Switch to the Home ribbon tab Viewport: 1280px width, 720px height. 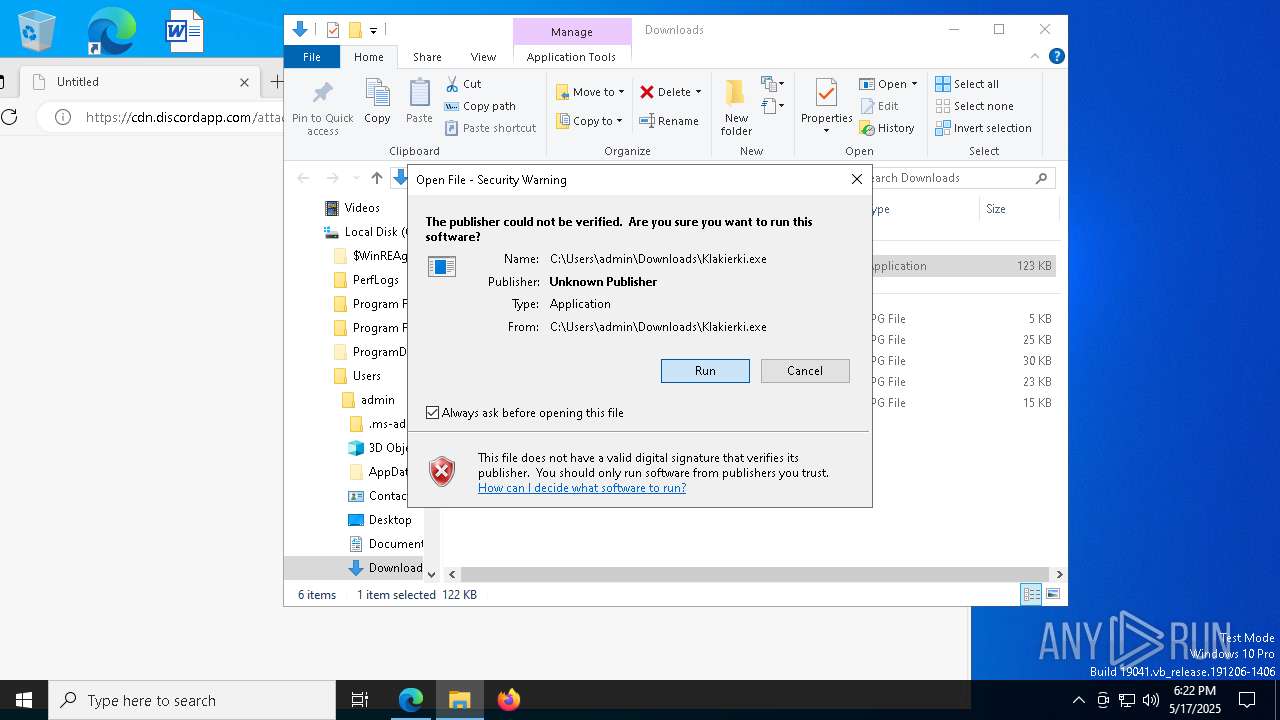point(368,57)
